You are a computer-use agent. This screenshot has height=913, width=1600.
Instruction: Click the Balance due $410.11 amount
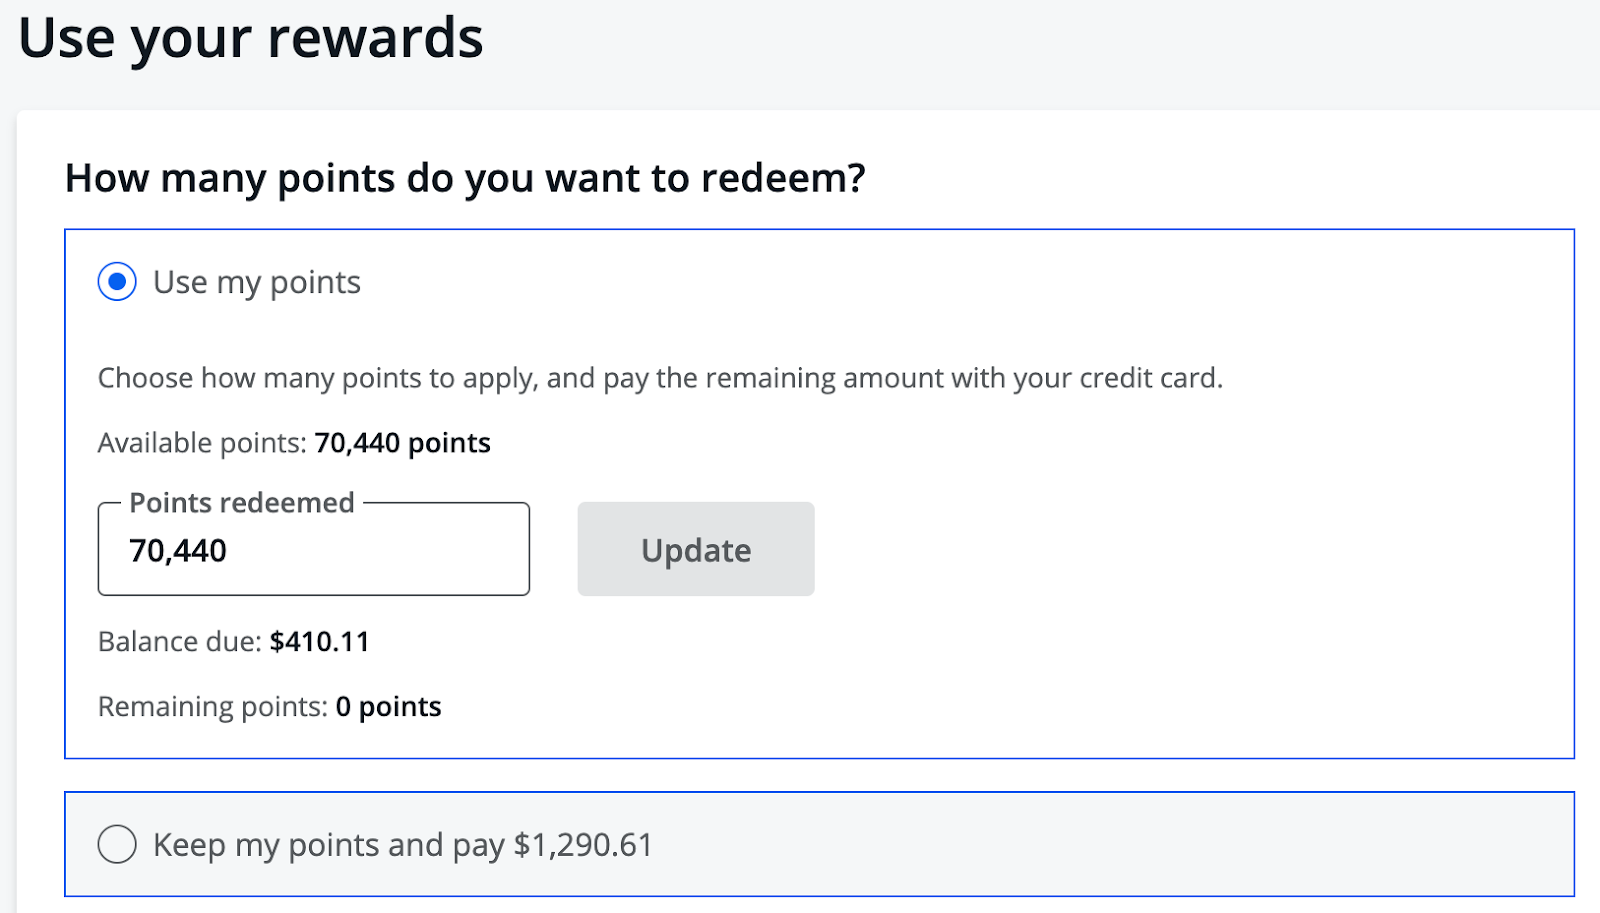tap(320, 642)
